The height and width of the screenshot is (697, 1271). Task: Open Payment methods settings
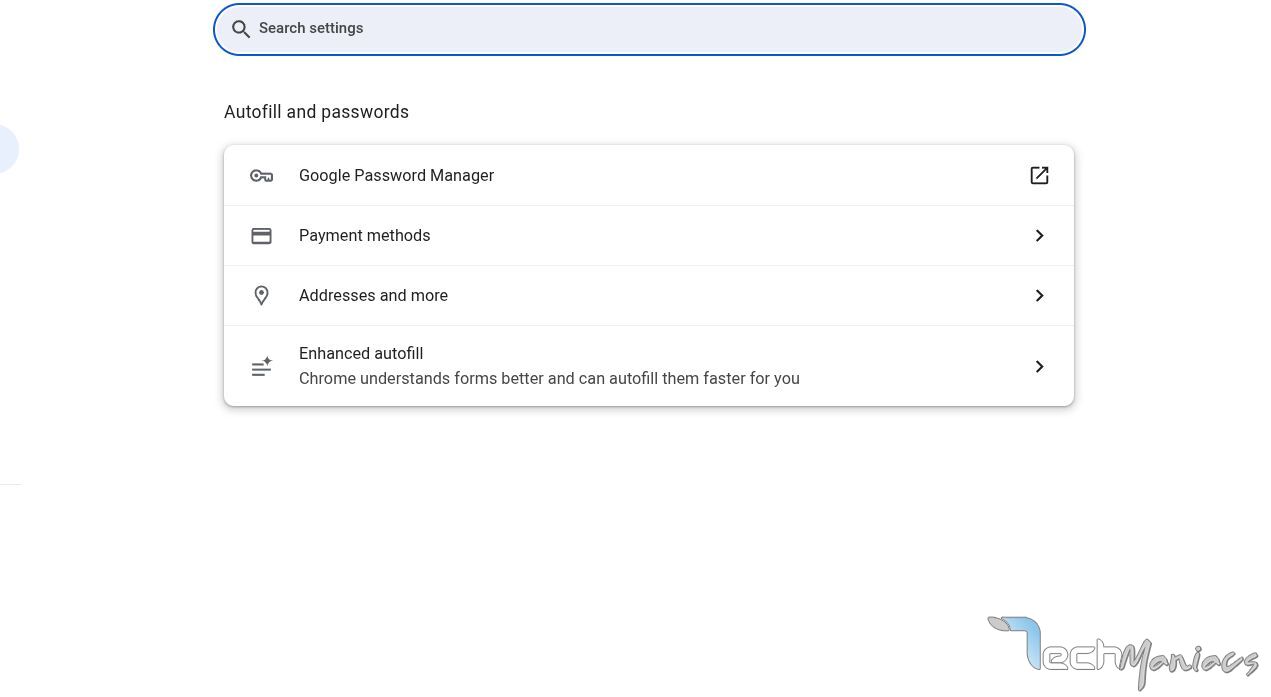[364, 236]
